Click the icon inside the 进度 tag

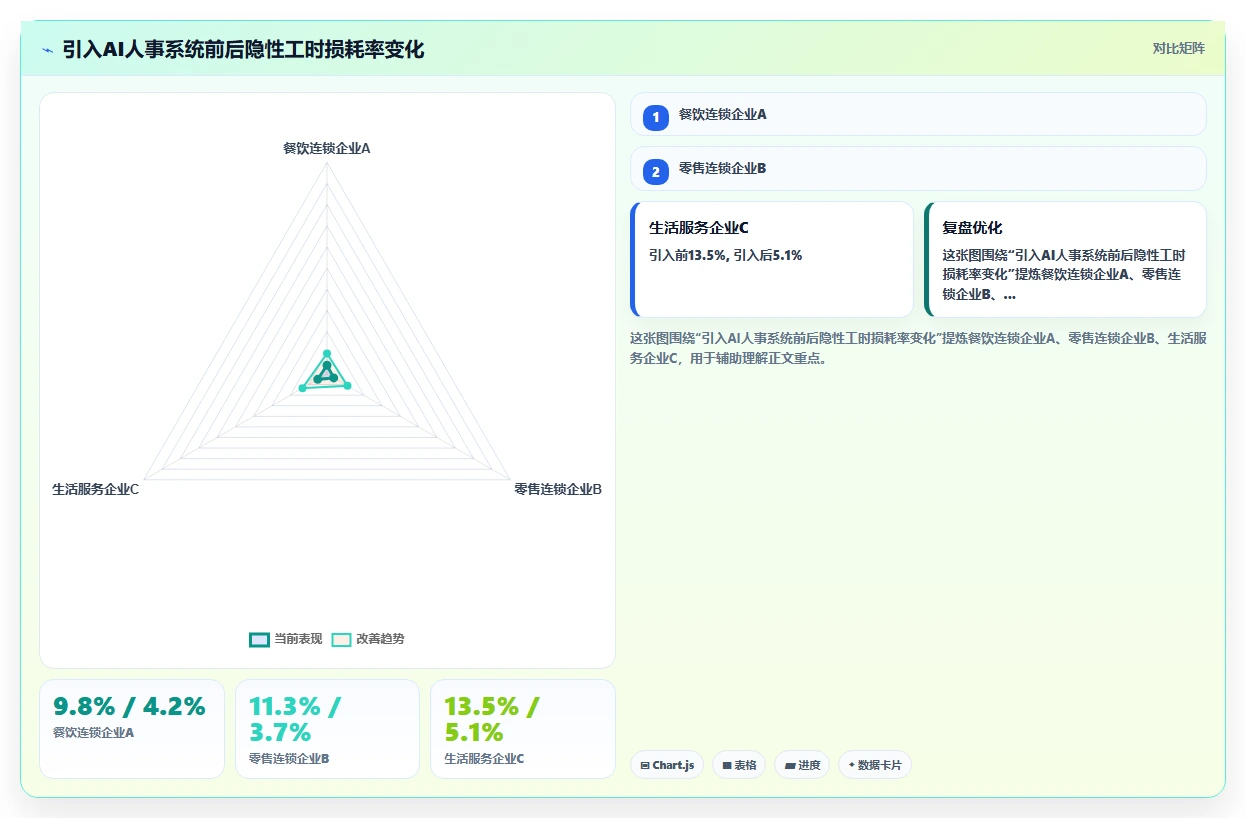tap(790, 766)
